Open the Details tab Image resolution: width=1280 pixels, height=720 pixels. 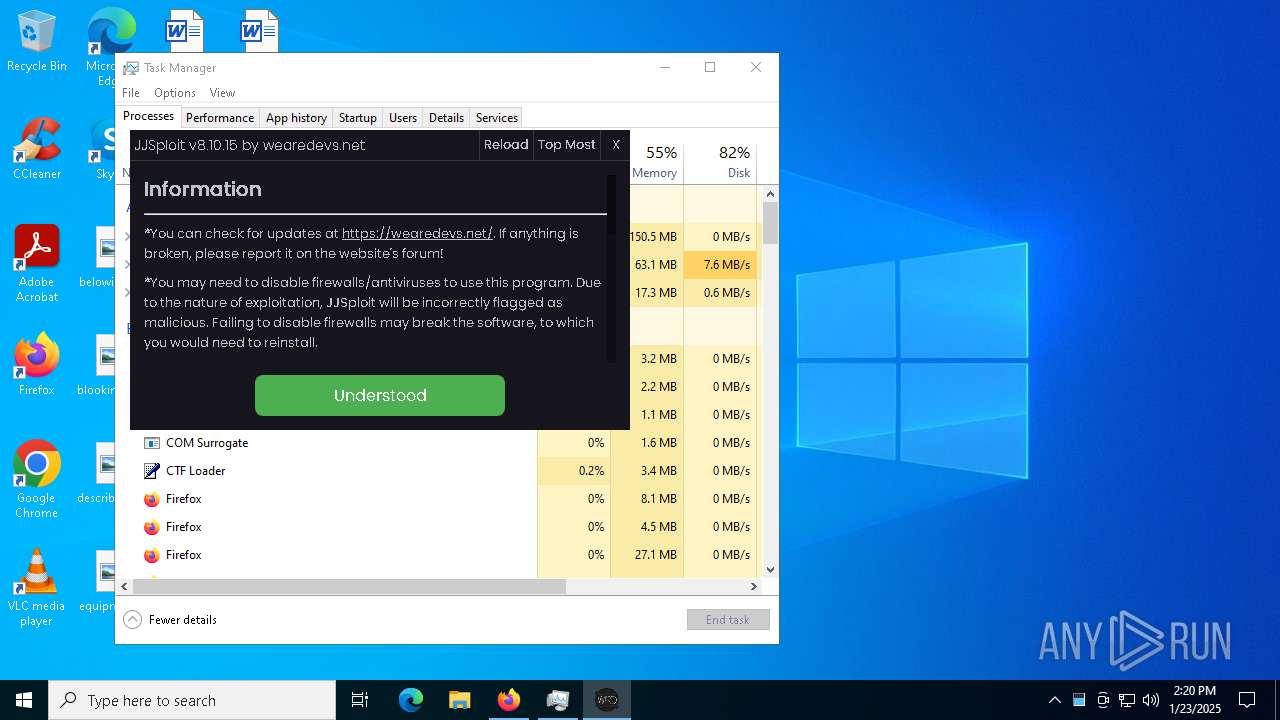point(446,118)
